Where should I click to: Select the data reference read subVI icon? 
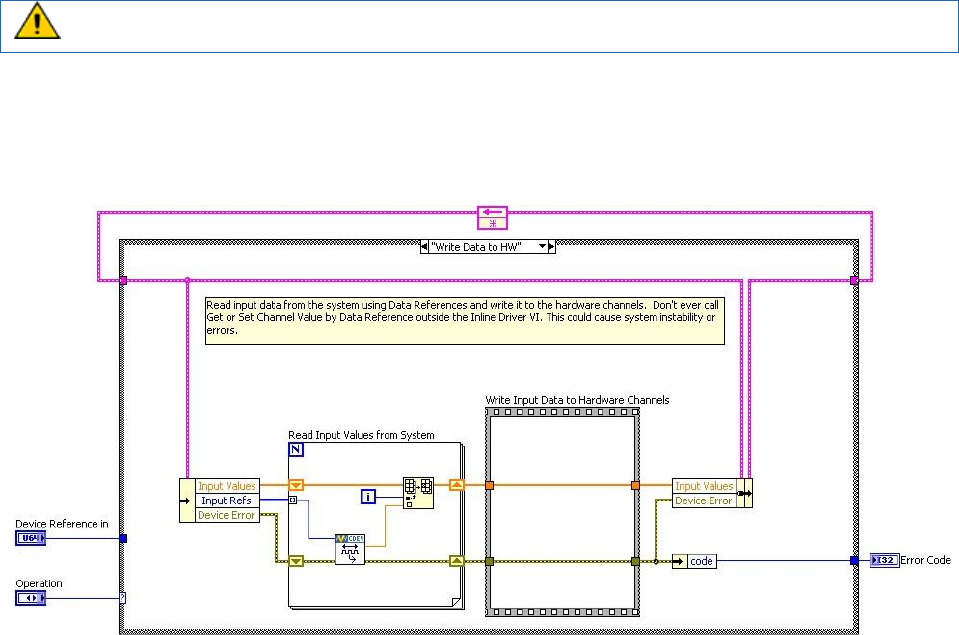[x=350, y=549]
